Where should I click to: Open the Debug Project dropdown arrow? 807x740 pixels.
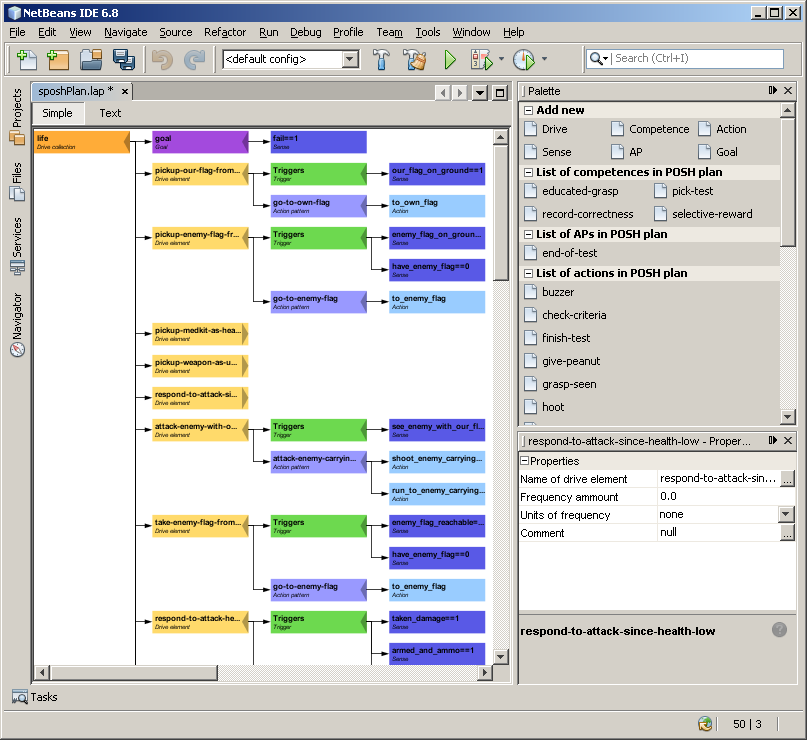[501, 59]
